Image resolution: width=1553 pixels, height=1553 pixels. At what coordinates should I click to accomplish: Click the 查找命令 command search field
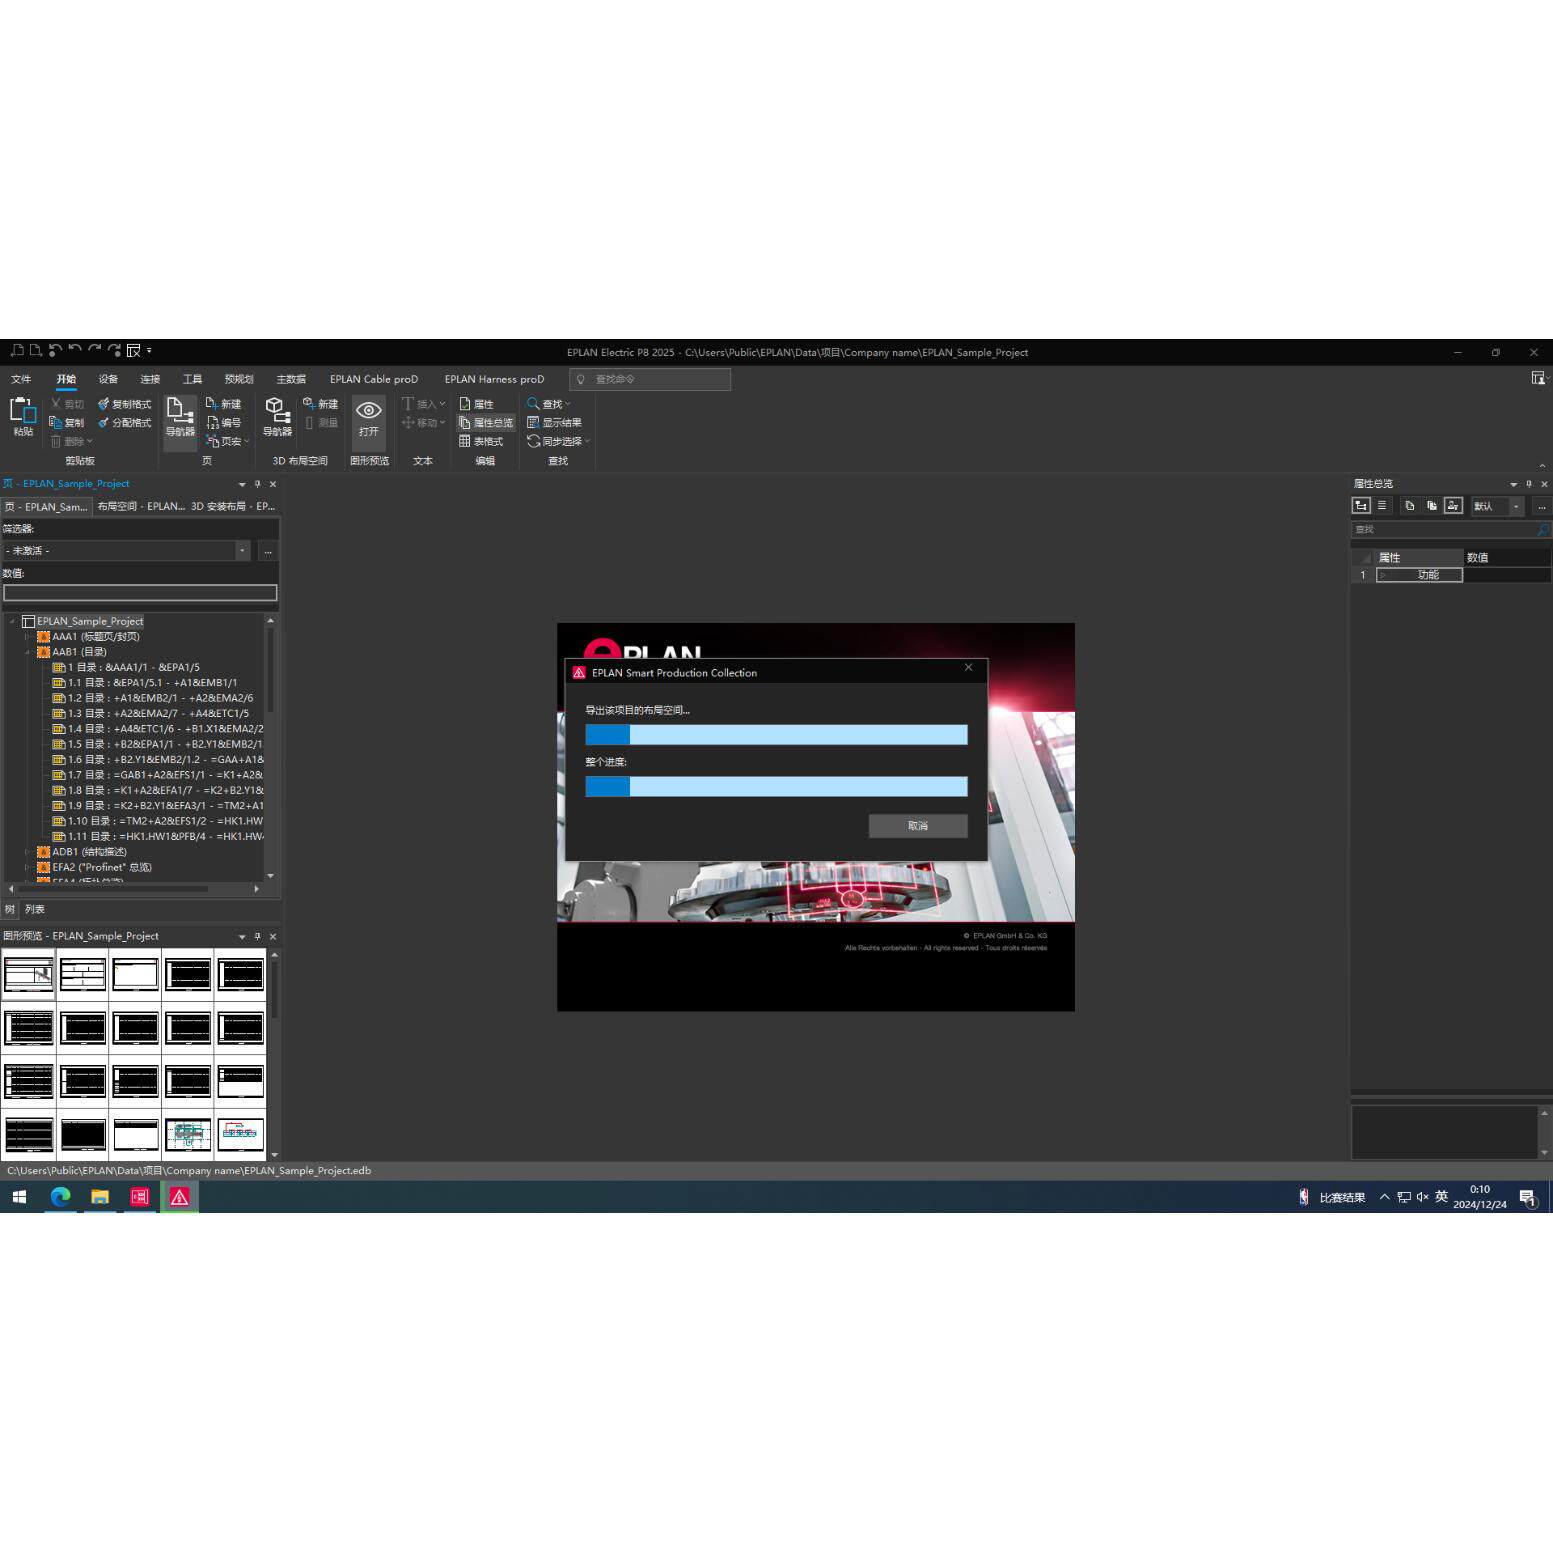[650, 379]
